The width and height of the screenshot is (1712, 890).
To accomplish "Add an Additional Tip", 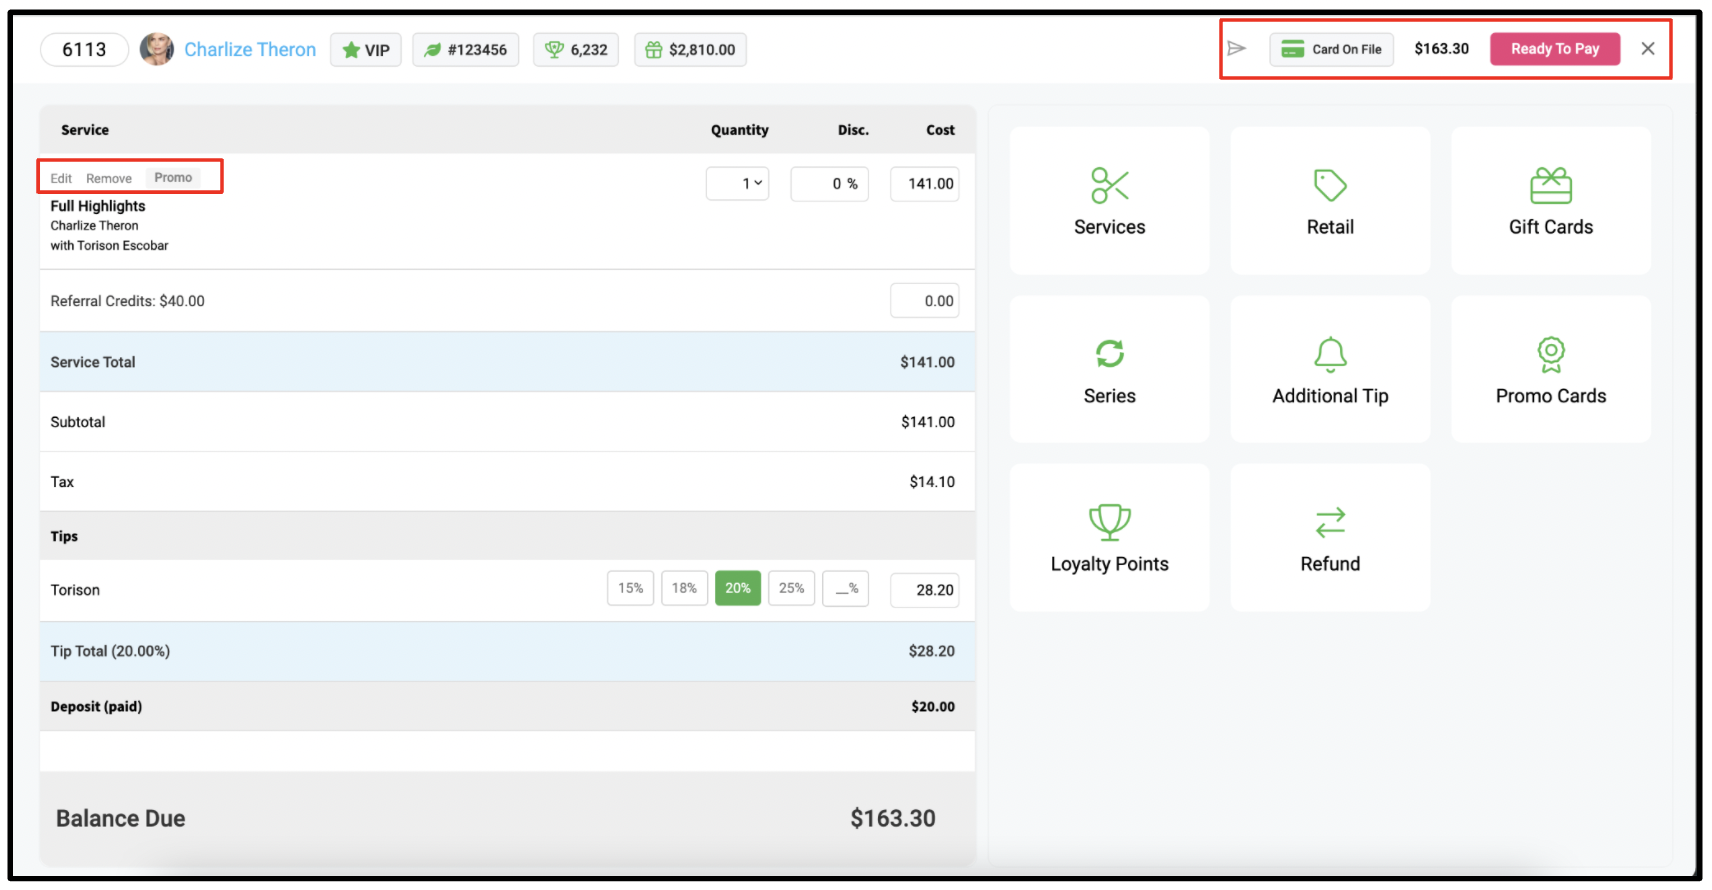I will point(1330,369).
